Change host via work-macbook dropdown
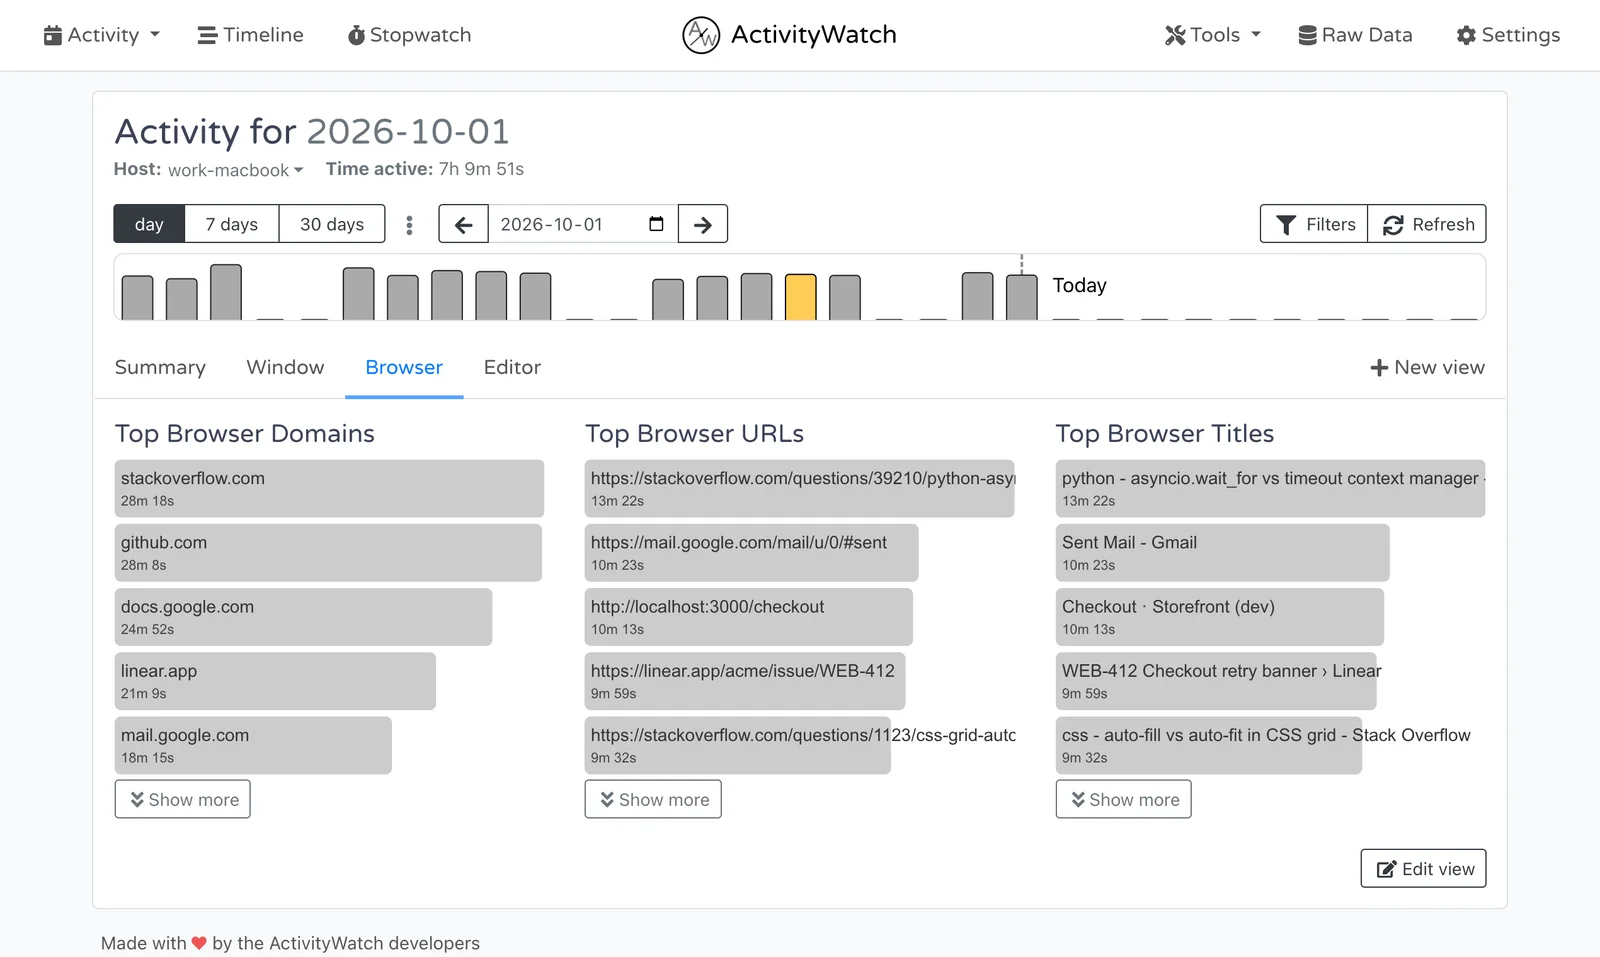The width and height of the screenshot is (1600, 957). tap(235, 170)
